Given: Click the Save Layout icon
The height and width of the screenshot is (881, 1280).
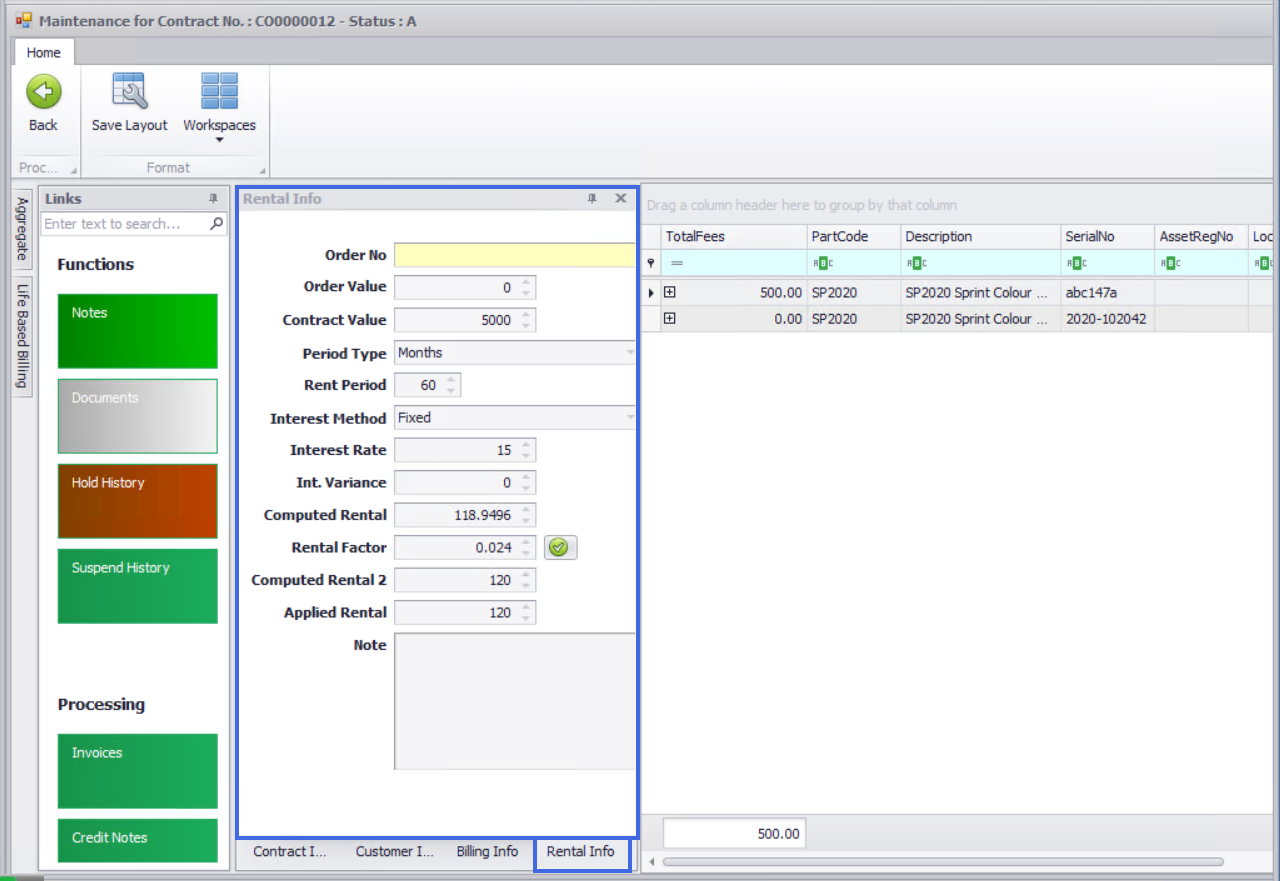Looking at the screenshot, I should click(129, 91).
